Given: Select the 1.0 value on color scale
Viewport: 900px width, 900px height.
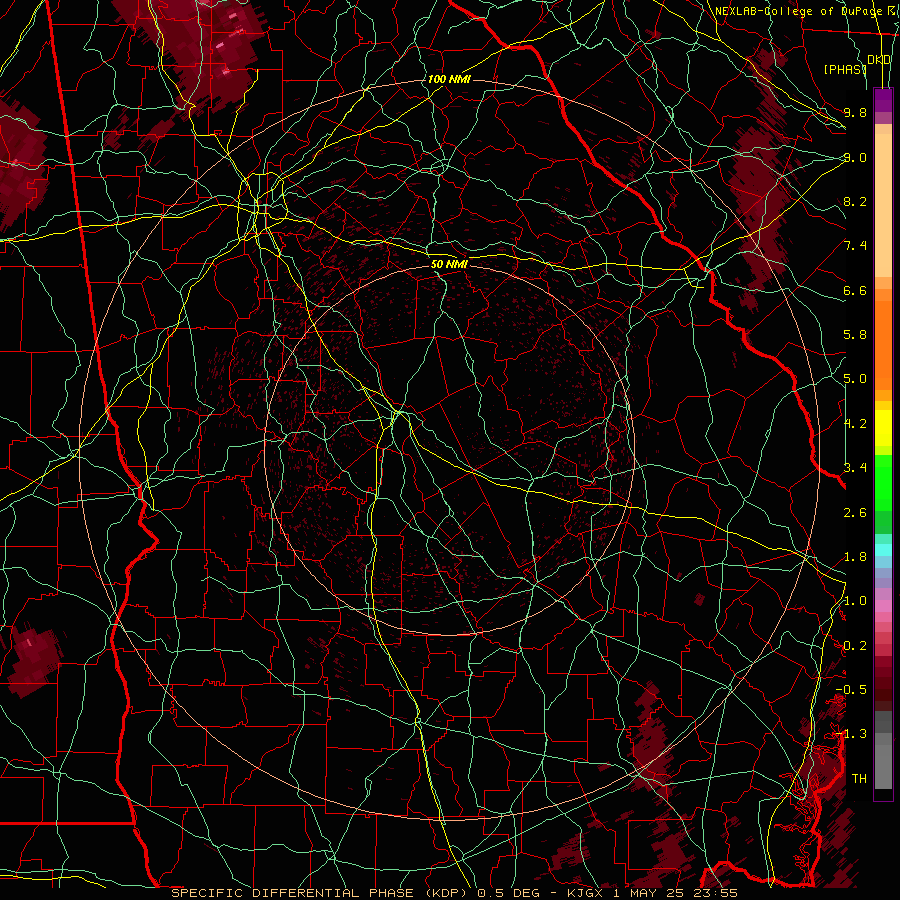Looking at the screenshot, I should pos(855,601).
